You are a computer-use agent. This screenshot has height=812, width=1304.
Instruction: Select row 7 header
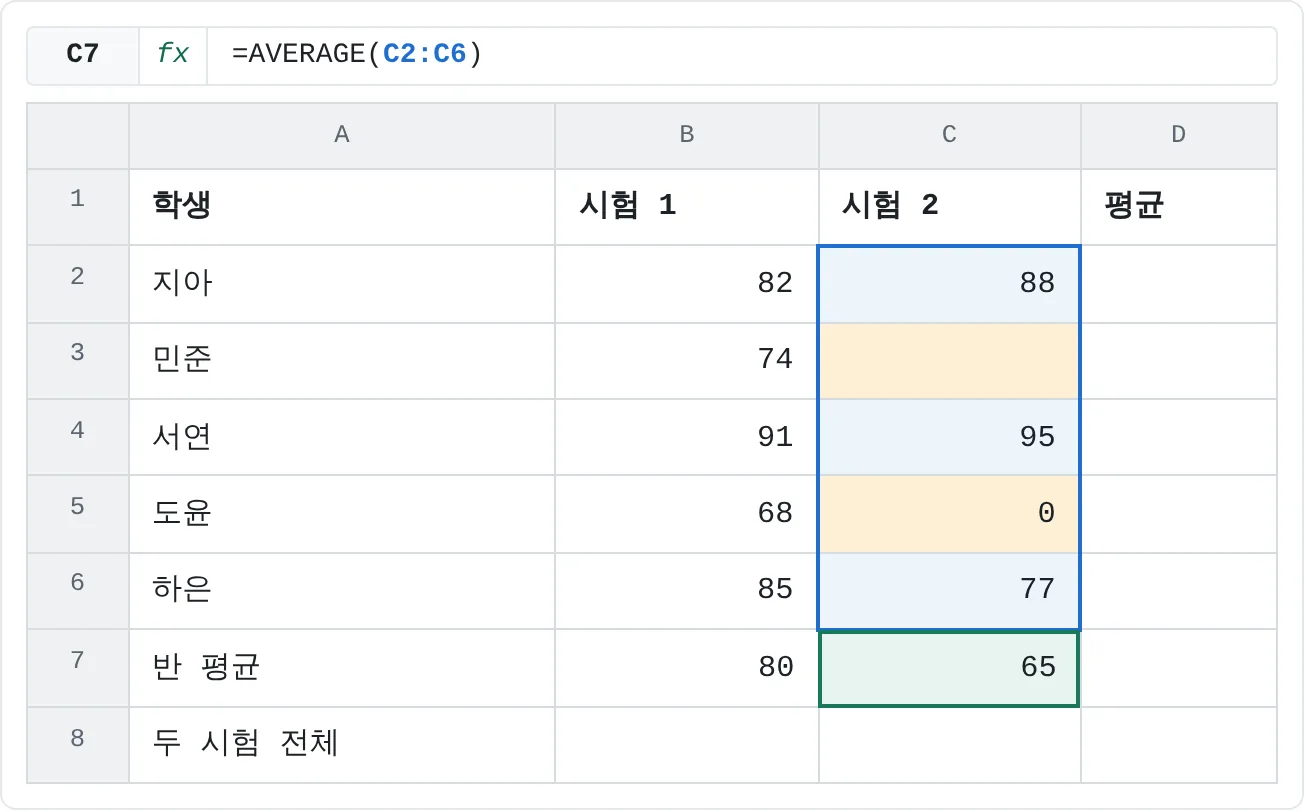point(78,668)
